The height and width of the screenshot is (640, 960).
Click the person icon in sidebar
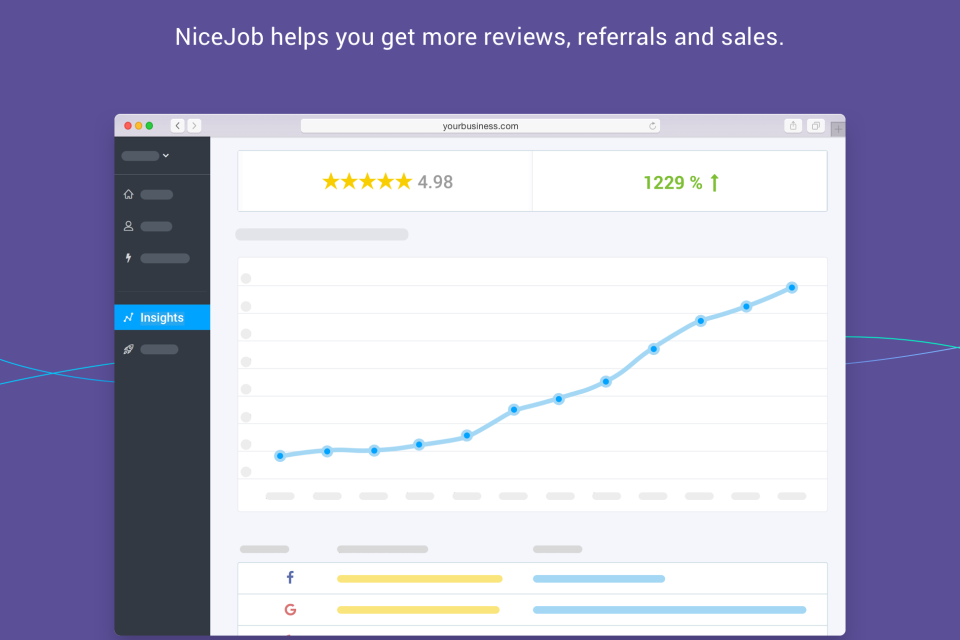(x=128, y=226)
